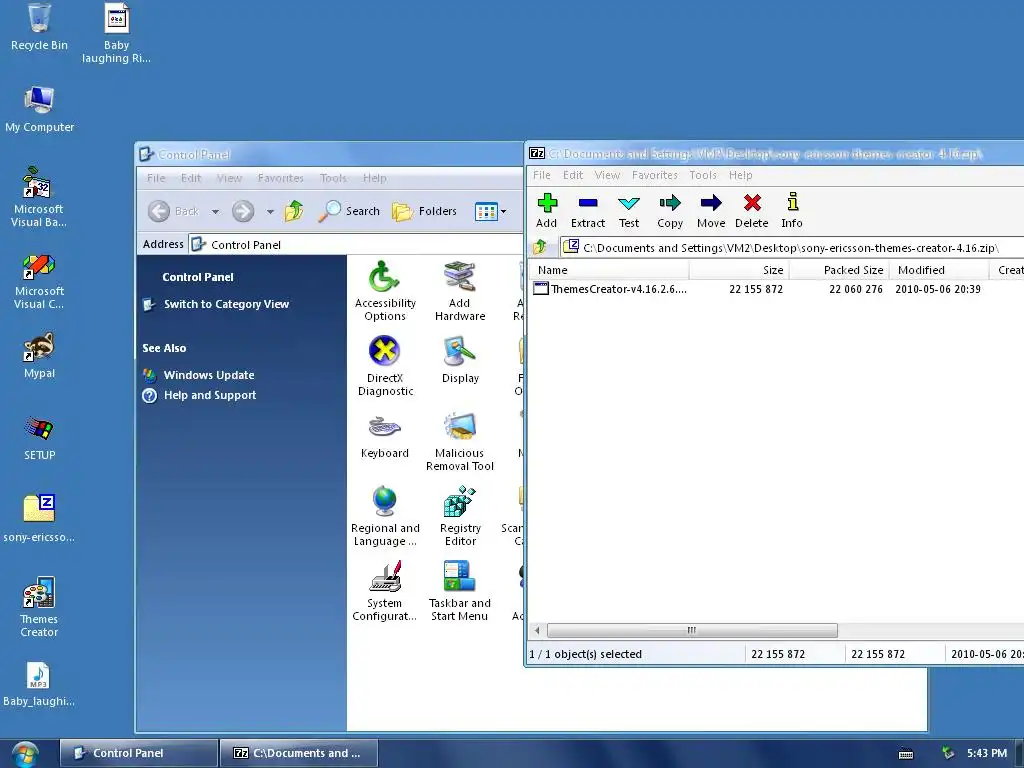Image resolution: width=1024 pixels, height=768 pixels.
Task: Click the Add button in 7-Zip toolbar
Action: pyautogui.click(x=547, y=210)
